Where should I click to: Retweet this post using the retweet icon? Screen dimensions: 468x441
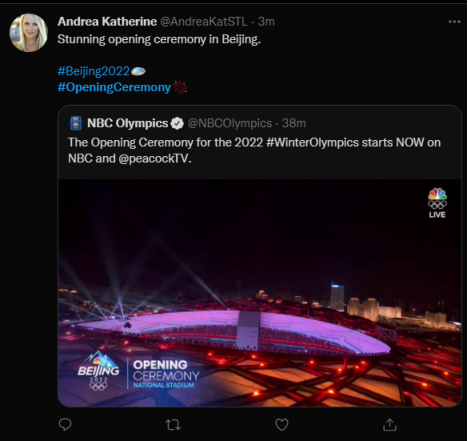[173, 424]
